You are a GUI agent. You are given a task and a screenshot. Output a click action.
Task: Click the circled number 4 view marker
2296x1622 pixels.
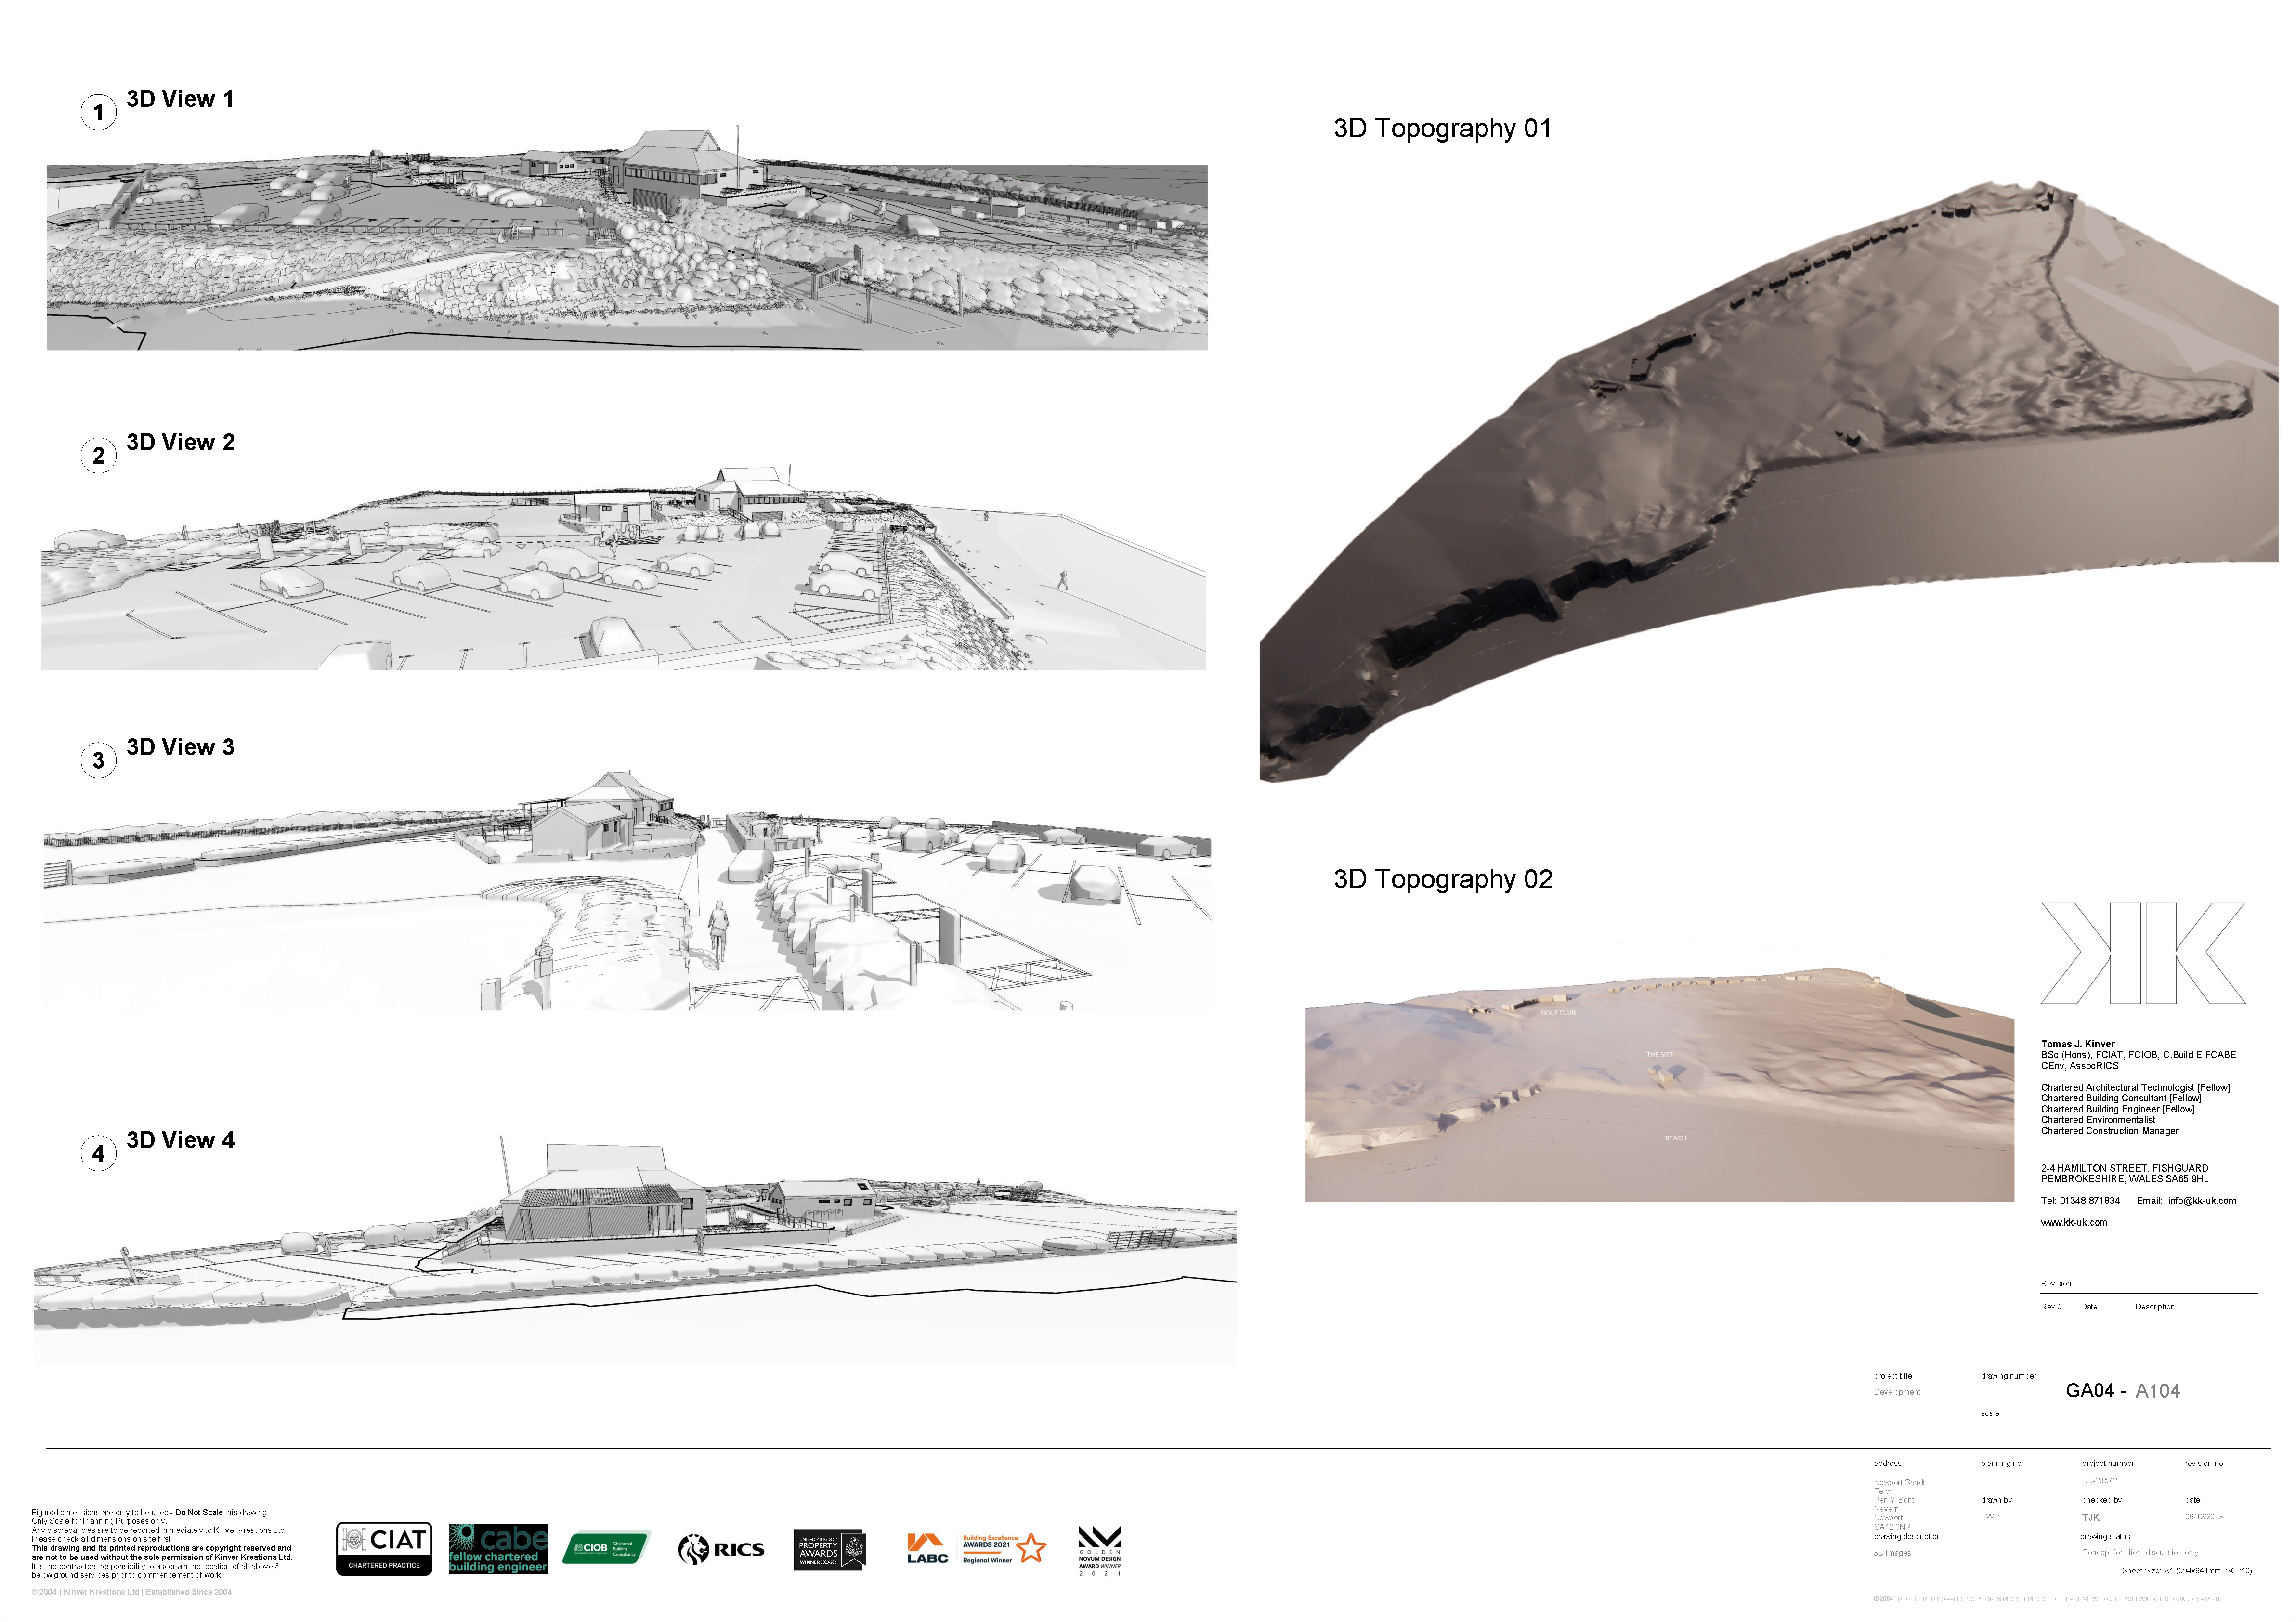[98, 1153]
